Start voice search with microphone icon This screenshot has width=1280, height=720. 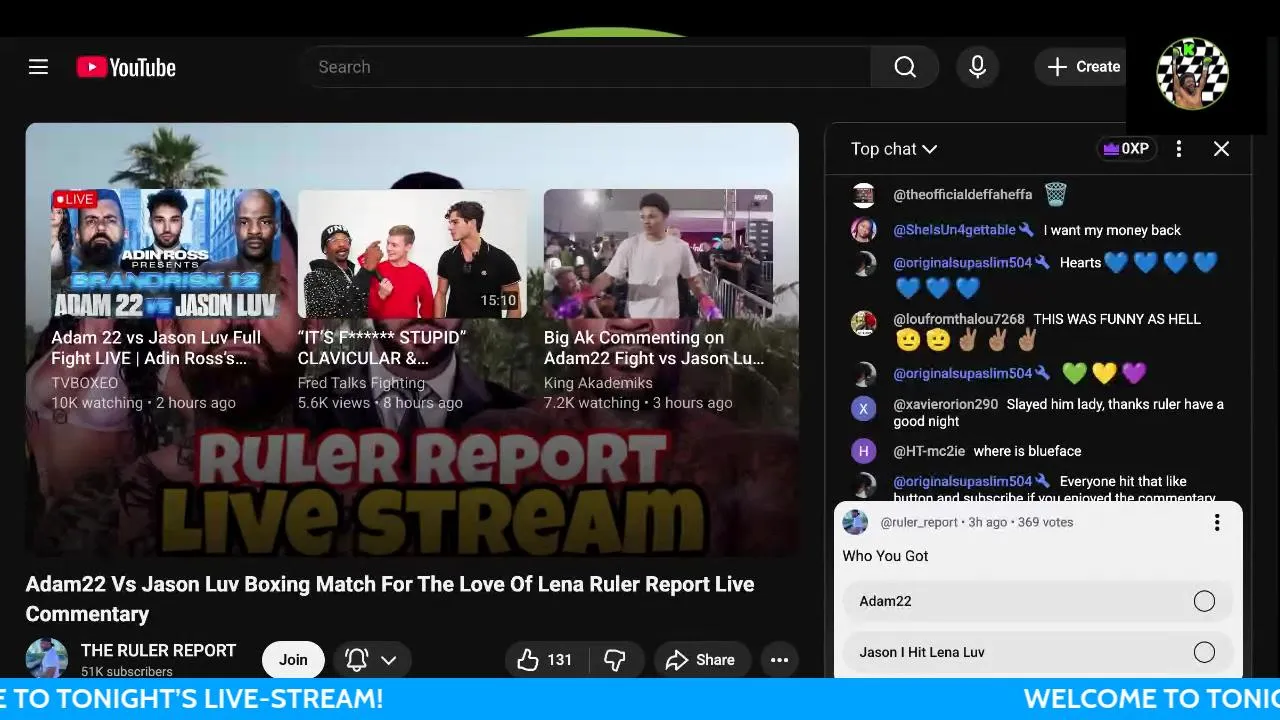tap(977, 67)
